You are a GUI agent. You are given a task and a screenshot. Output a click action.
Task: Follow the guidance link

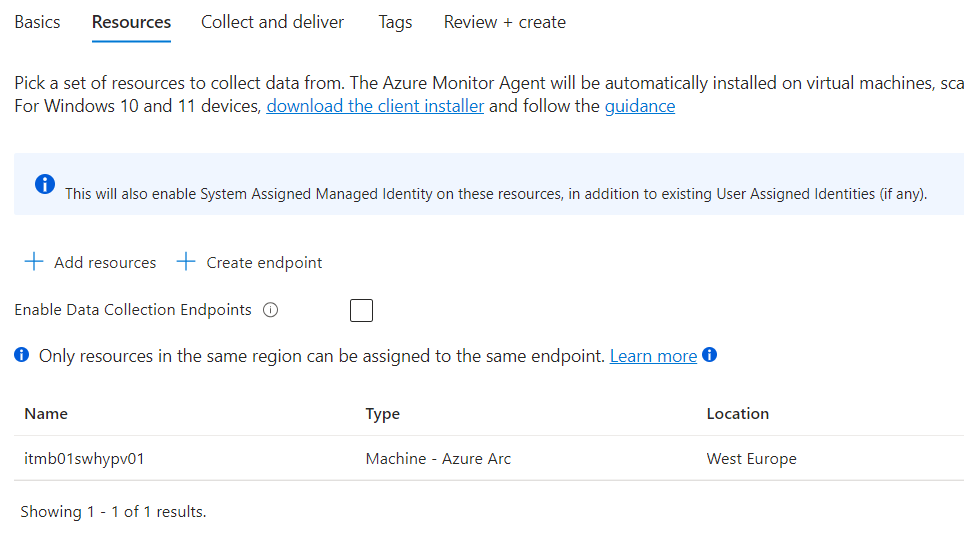pyautogui.click(x=639, y=106)
